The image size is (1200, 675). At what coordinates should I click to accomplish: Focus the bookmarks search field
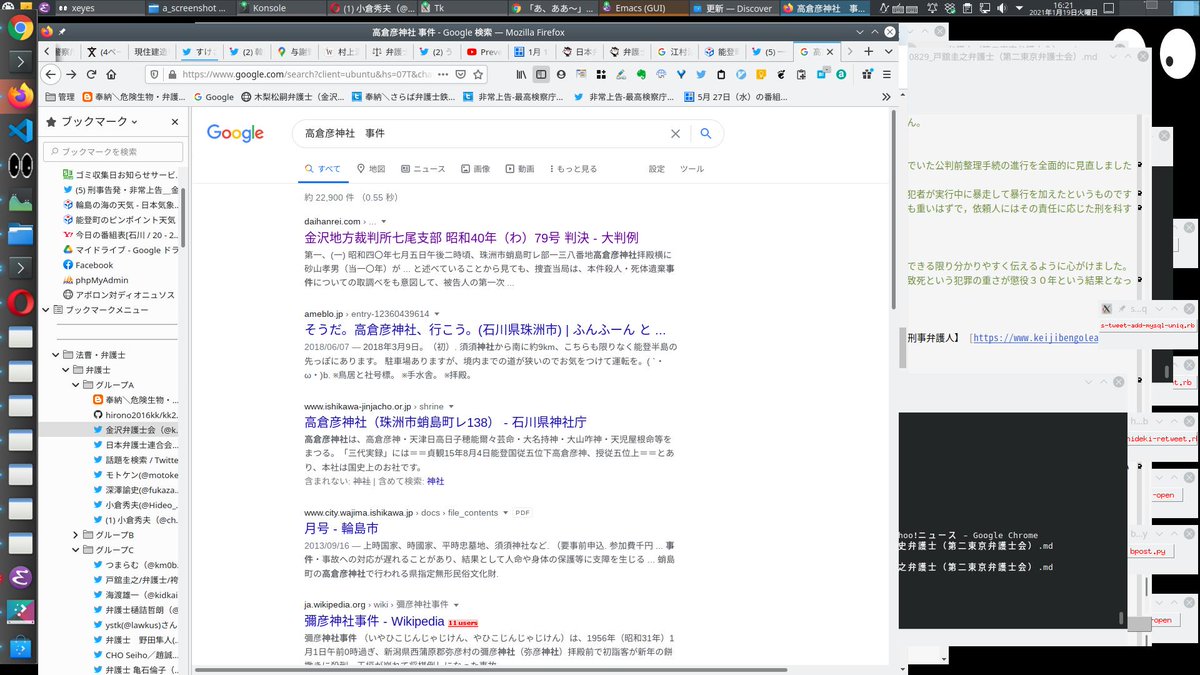coord(112,151)
